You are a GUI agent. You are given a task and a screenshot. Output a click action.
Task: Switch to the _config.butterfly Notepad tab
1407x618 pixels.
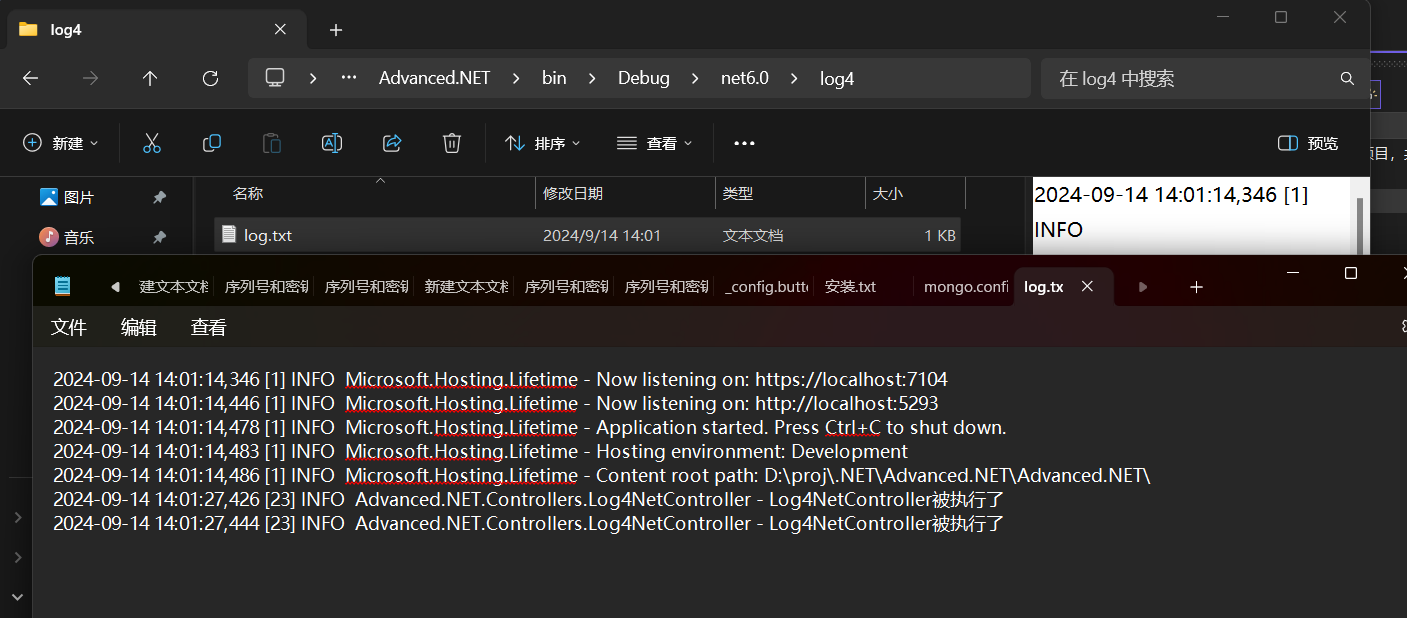tap(766, 287)
